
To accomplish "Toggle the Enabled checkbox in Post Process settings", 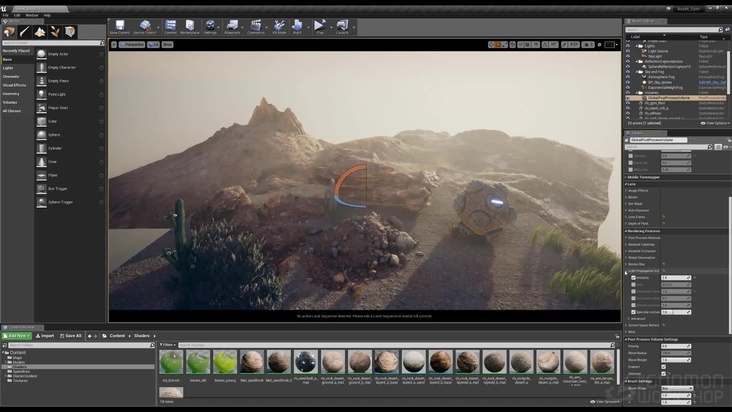I will click(663, 365).
